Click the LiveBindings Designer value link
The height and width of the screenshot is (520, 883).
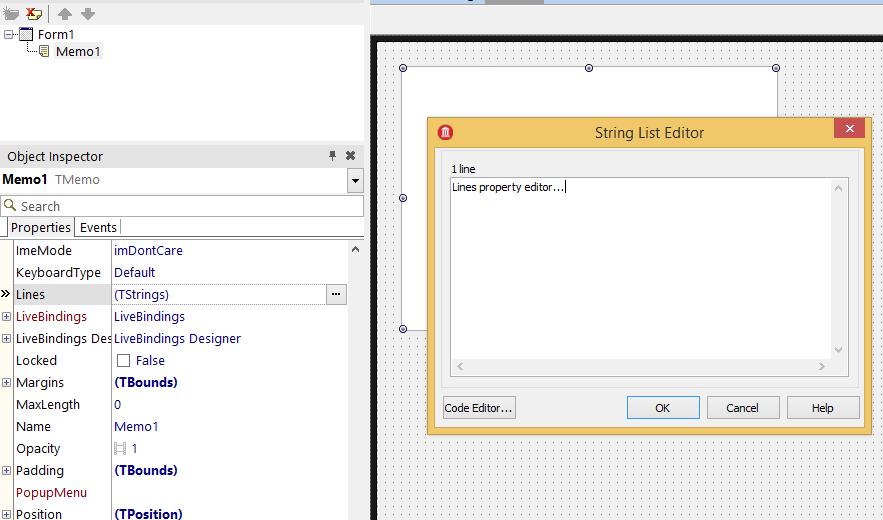tap(177, 339)
